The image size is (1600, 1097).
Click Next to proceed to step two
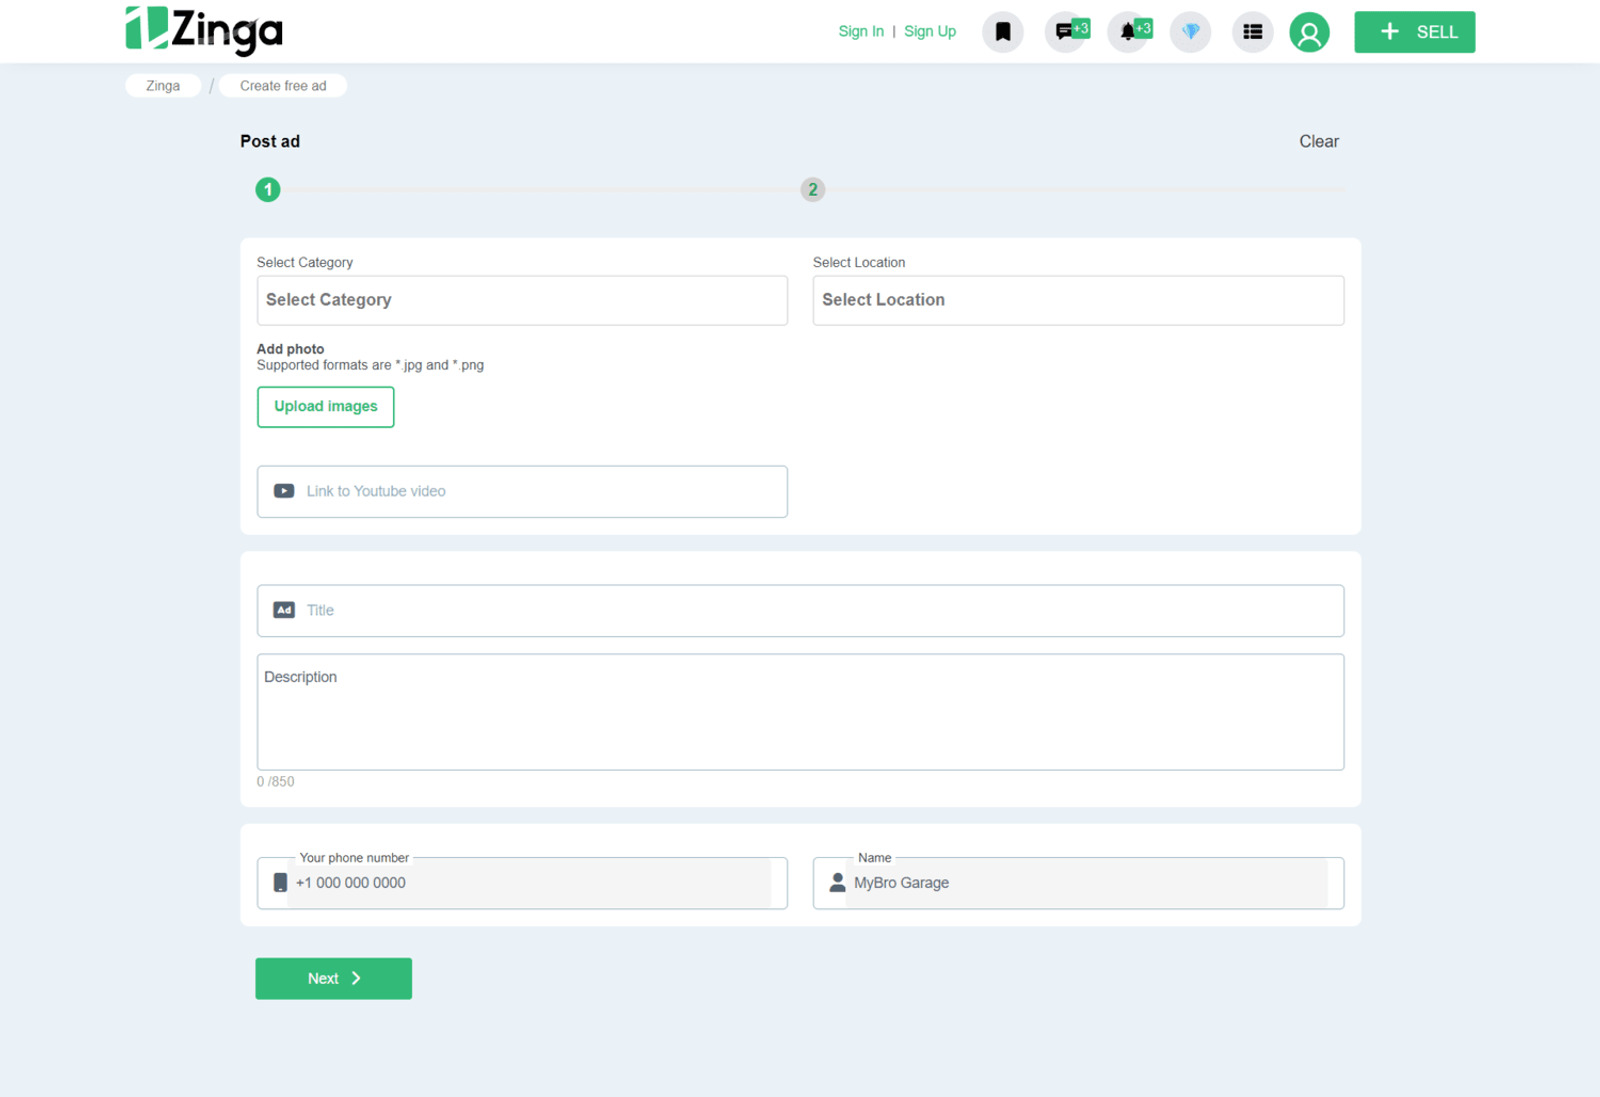[333, 978]
